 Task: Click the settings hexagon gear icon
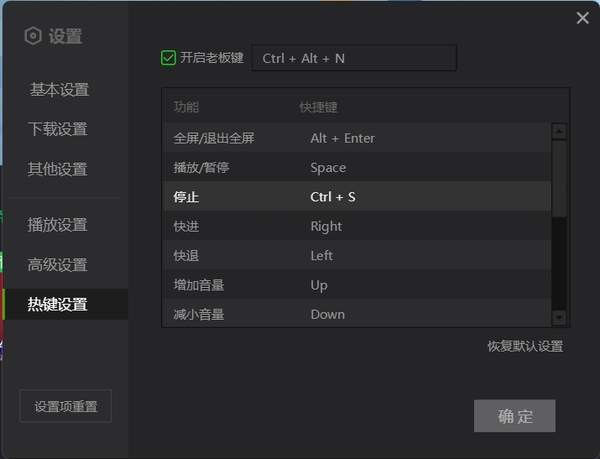click(x=33, y=36)
